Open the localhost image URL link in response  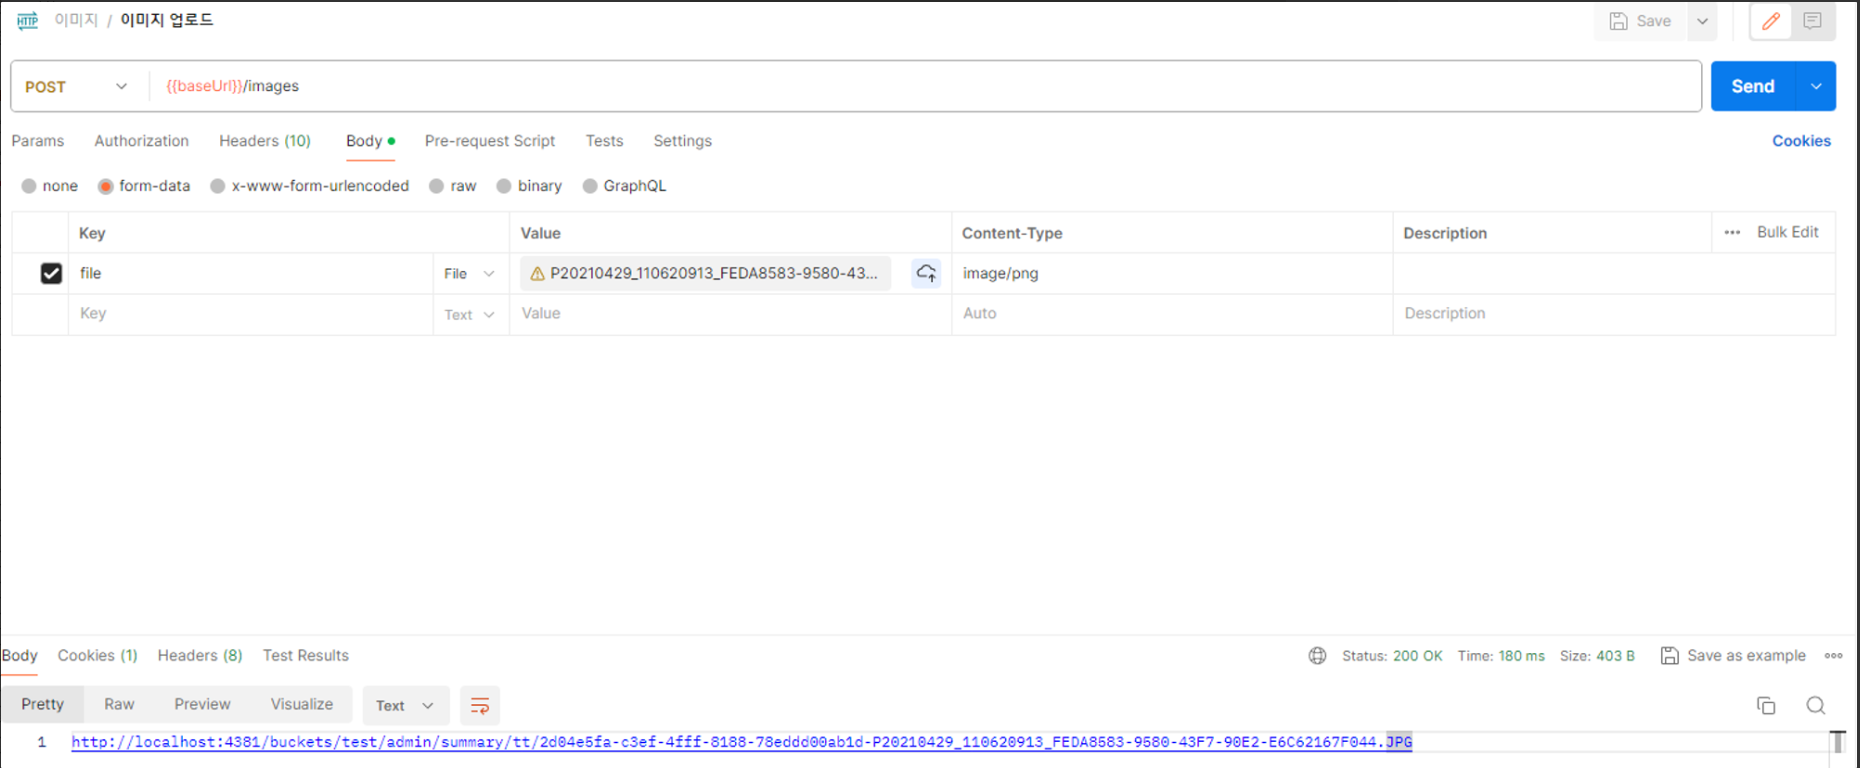pos(742,742)
